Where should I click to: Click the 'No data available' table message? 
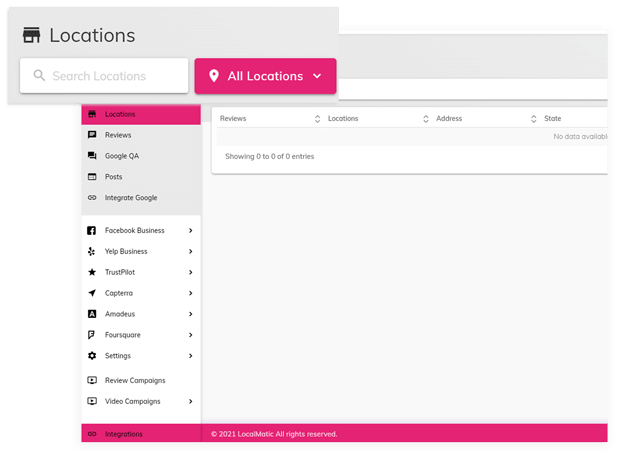coord(580,136)
